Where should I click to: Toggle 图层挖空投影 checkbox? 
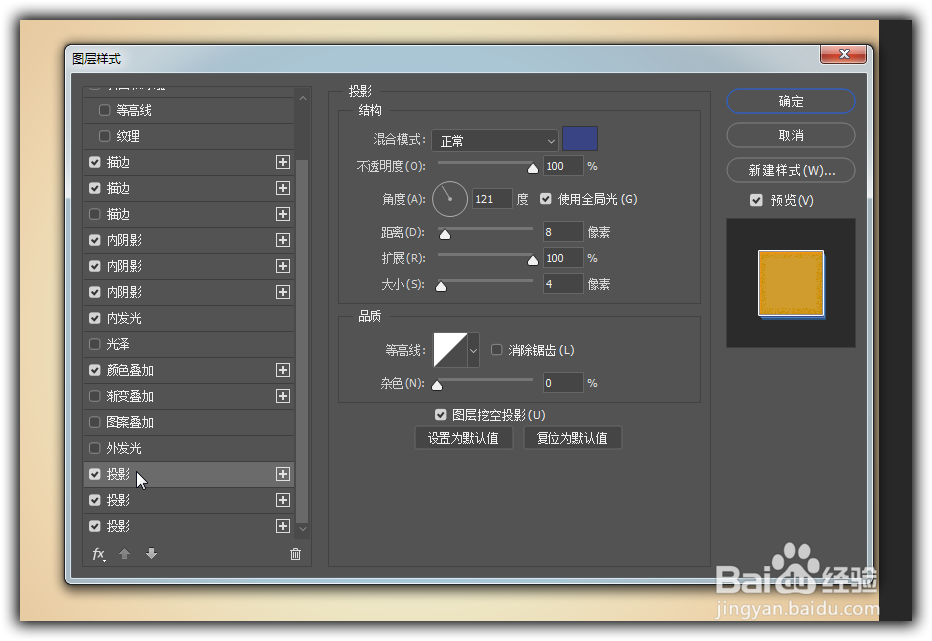click(x=440, y=414)
